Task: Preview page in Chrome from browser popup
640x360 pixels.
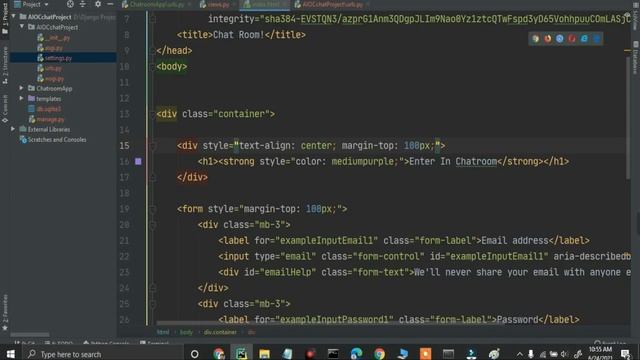Action: (x=536, y=38)
